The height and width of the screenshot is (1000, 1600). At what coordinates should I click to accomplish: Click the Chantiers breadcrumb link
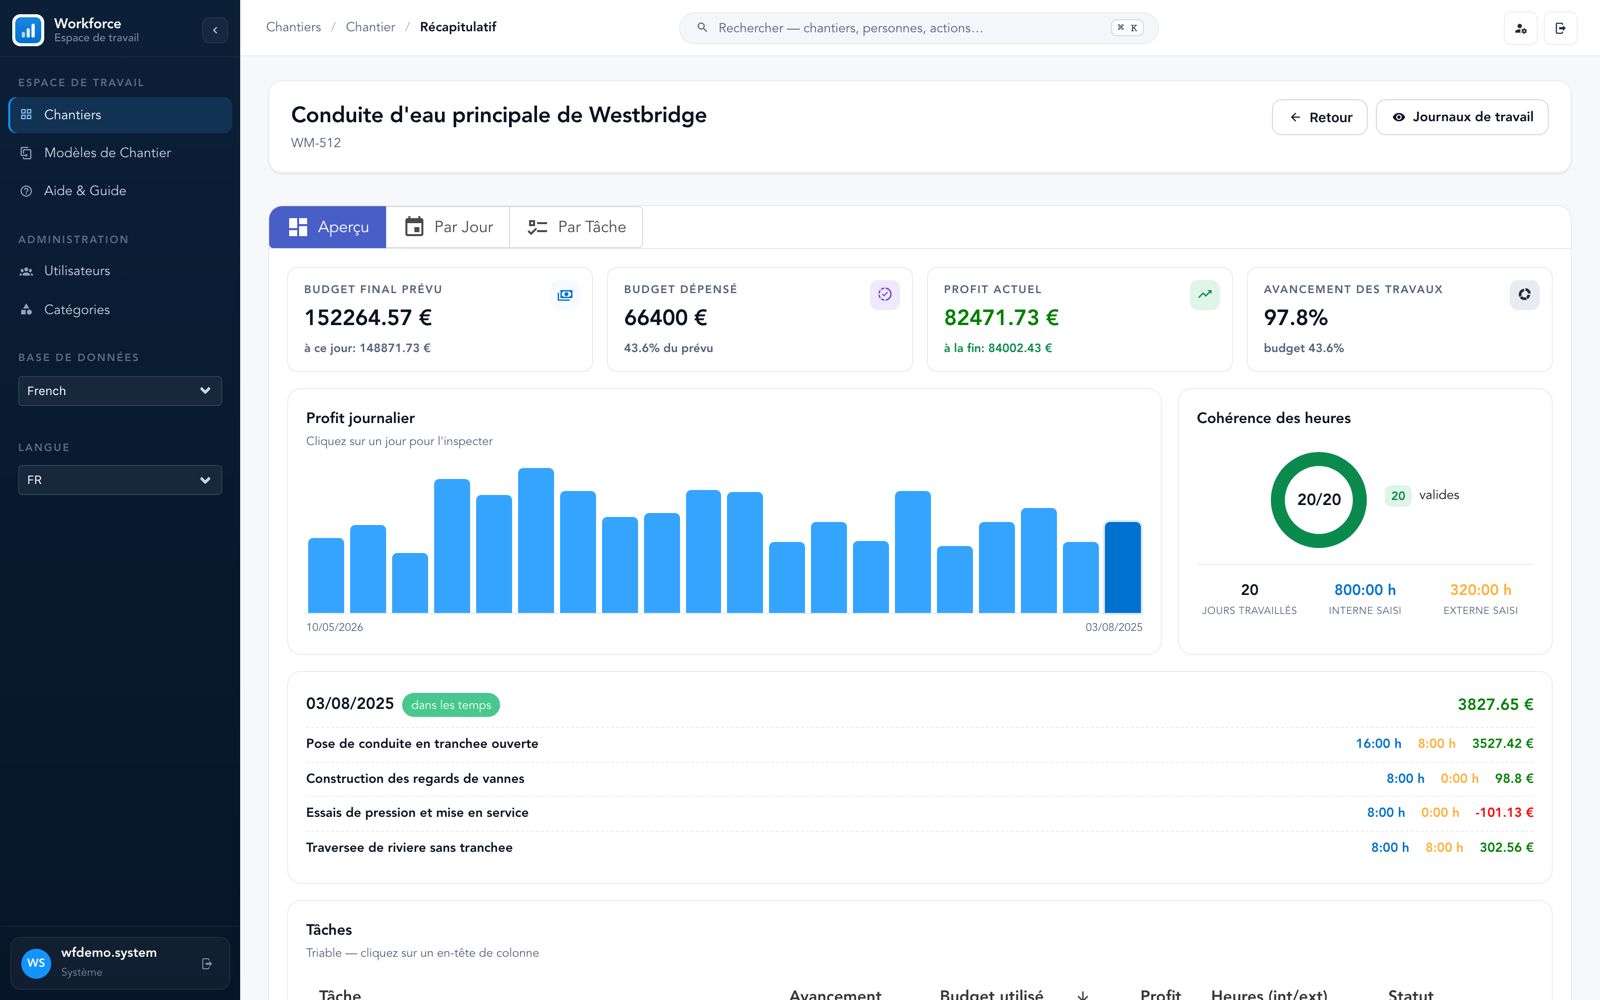click(x=293, y=27)
